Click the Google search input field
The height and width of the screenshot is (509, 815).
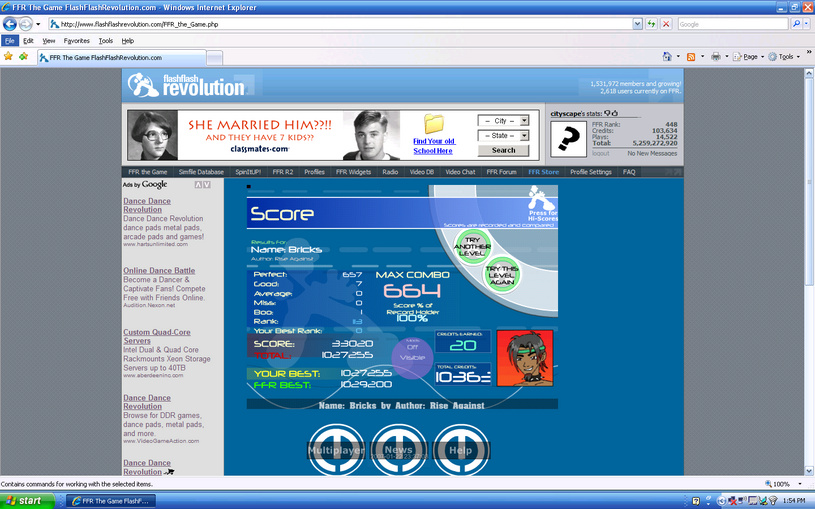tap(733, 24)
